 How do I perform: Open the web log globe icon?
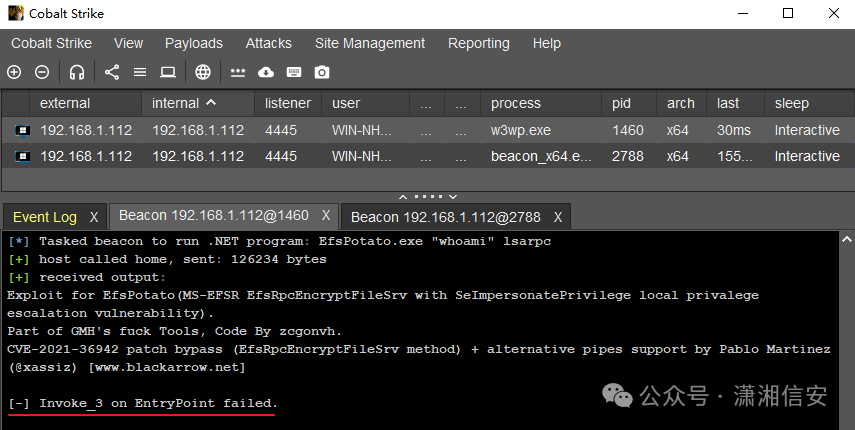pyautogui.click(x=203, y=72)
